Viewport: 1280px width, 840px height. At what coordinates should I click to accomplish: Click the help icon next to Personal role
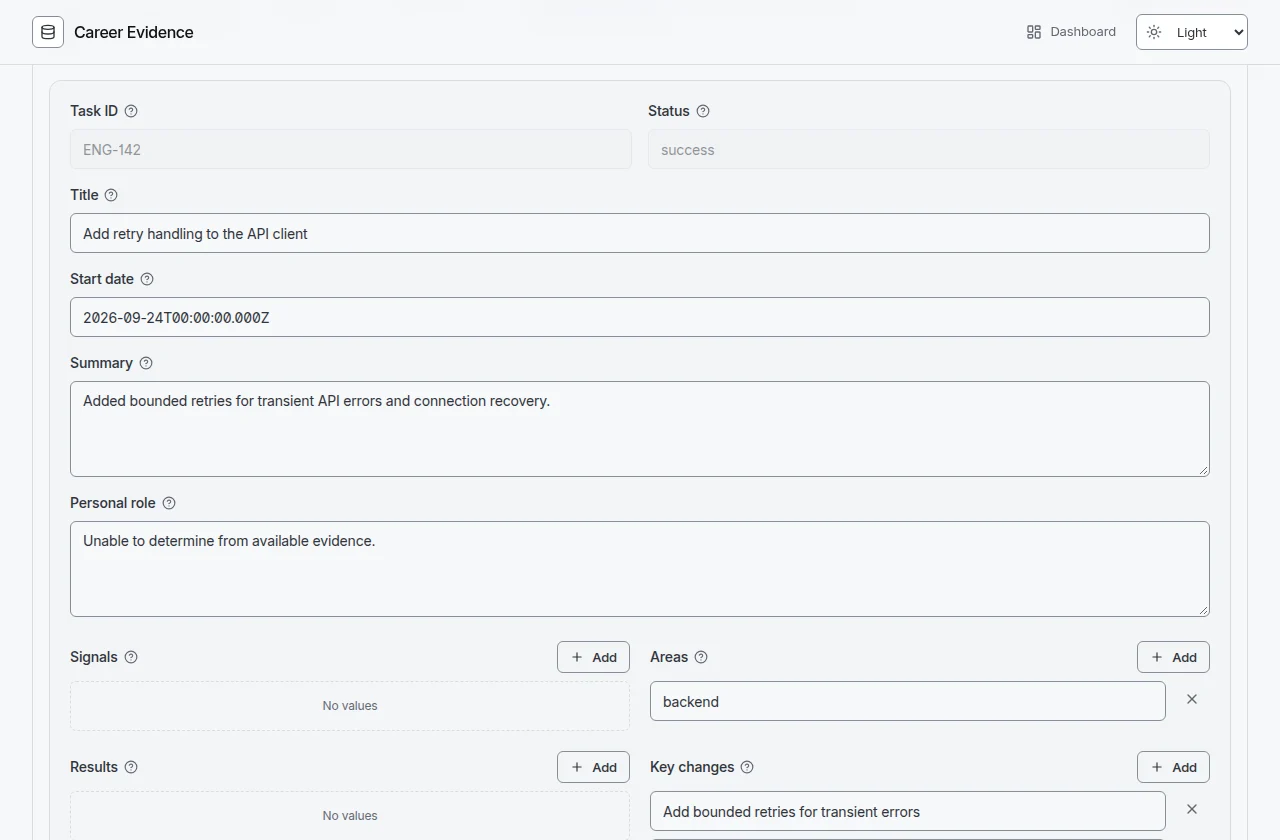169,503
